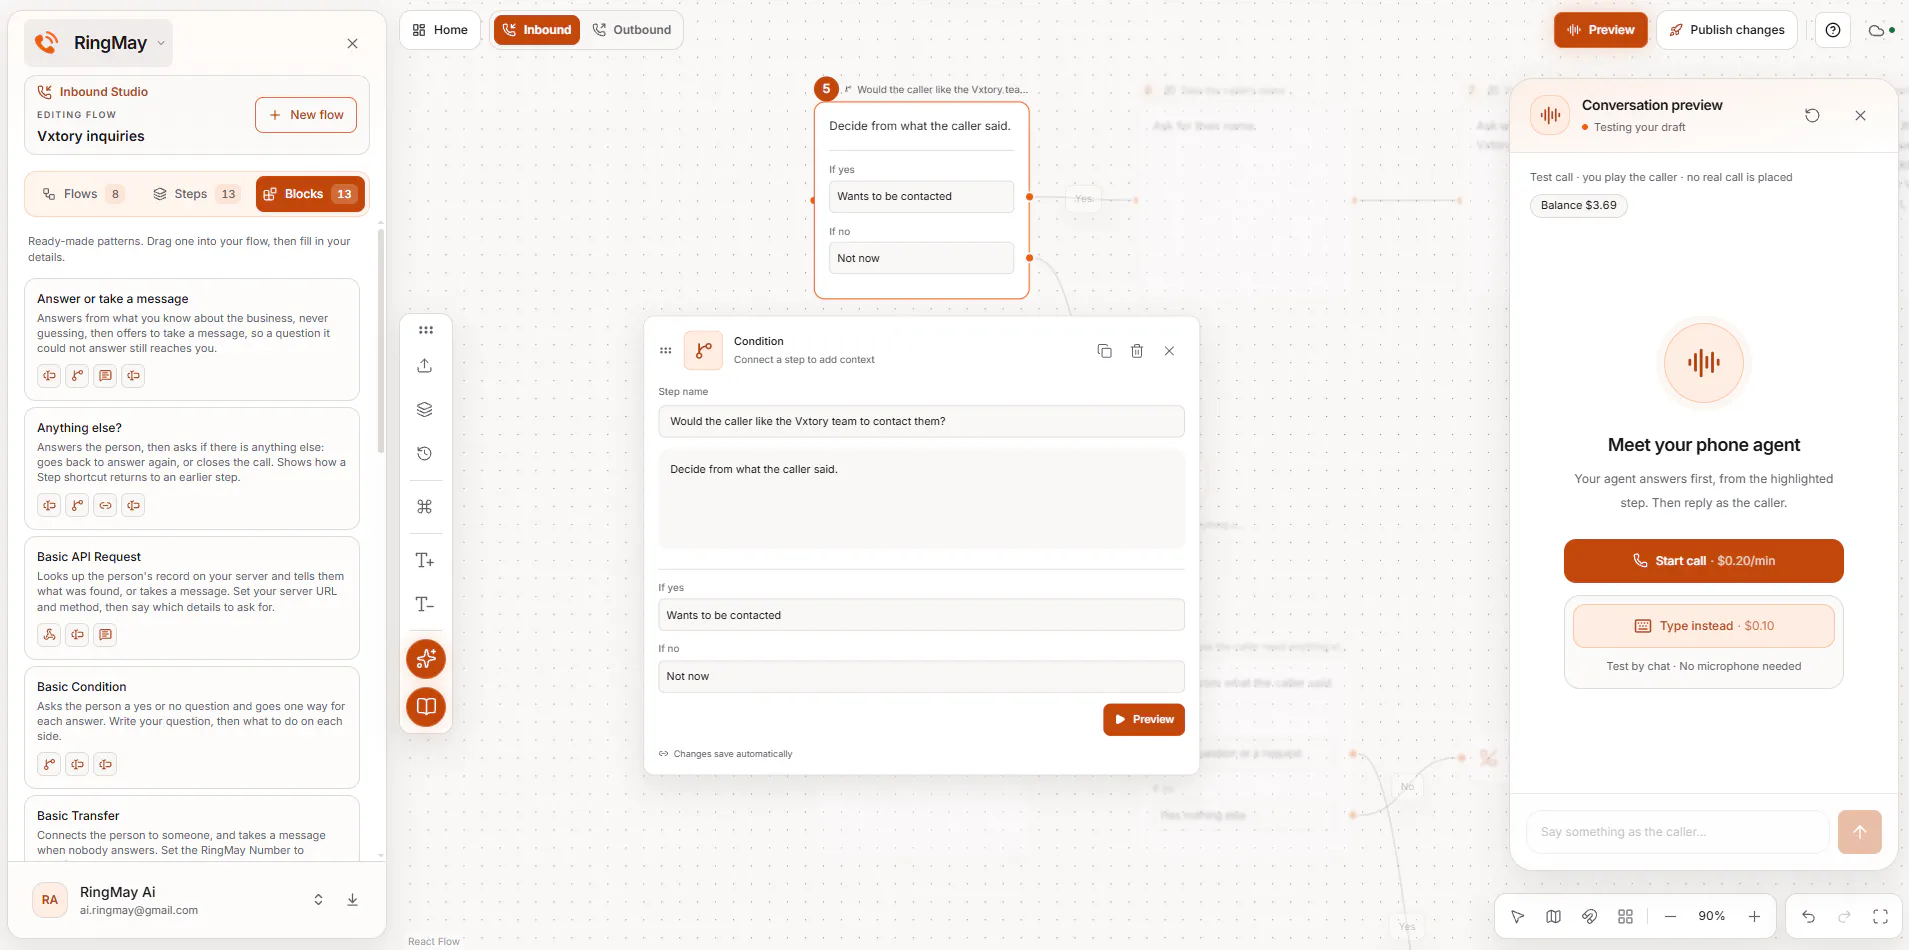This screenshot has height=950, width=1909.
Task: Undo the last canvas change
Action: pyautogui.click(x=1809, y=917)
